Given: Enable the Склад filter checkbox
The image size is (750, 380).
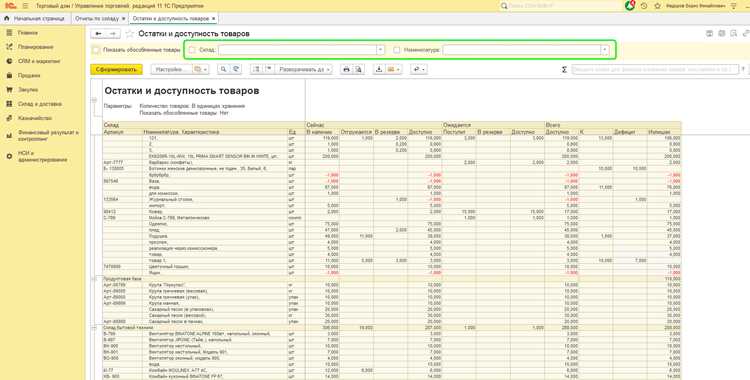Looking at the screenshot, I should [x=192, y=50].
